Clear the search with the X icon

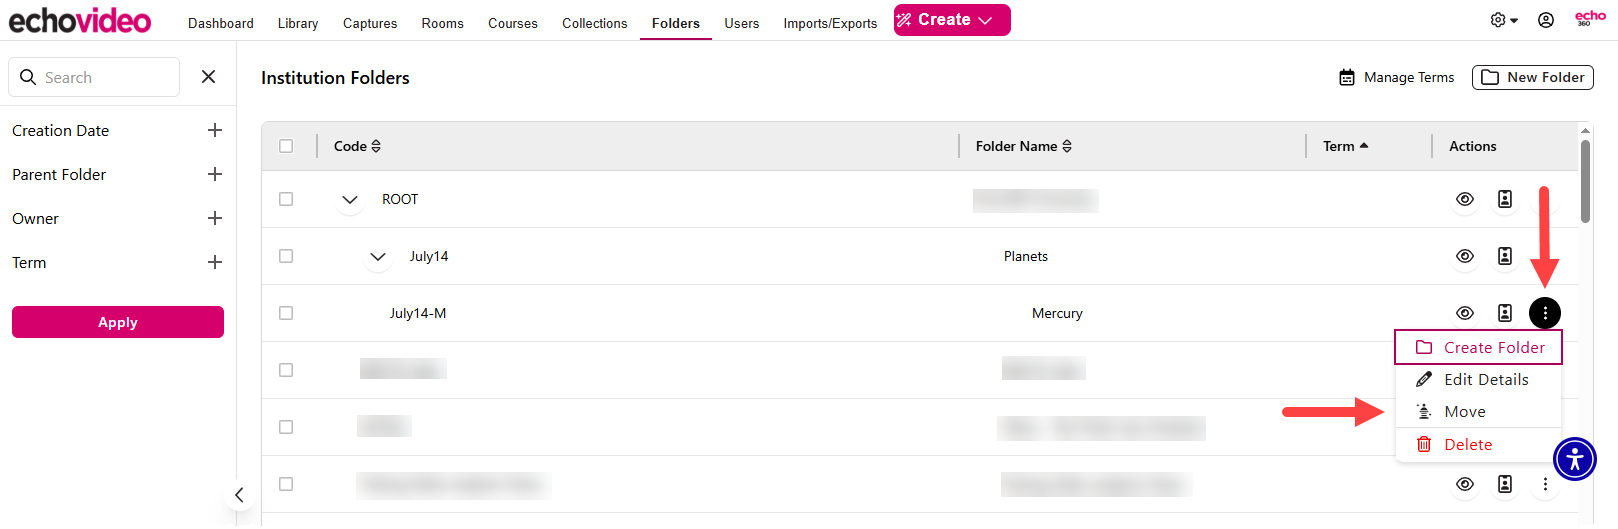[x=208, y=77]
